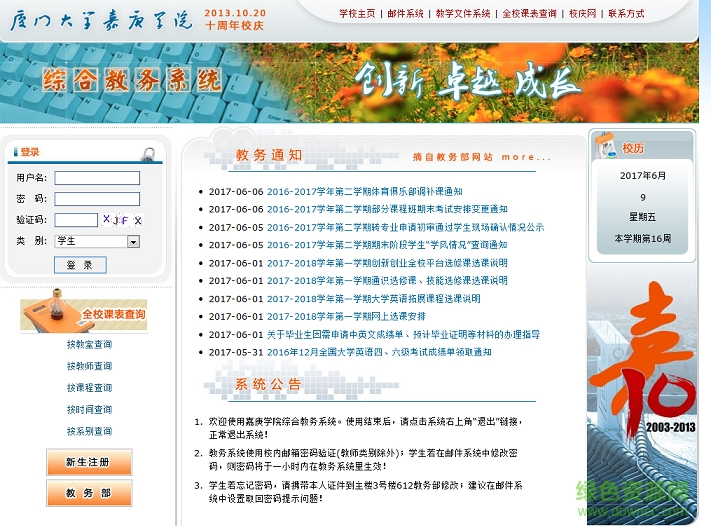Open notice 大学英语四、六级成绩单领取通知
711x530 pixels.
[379, 352]
